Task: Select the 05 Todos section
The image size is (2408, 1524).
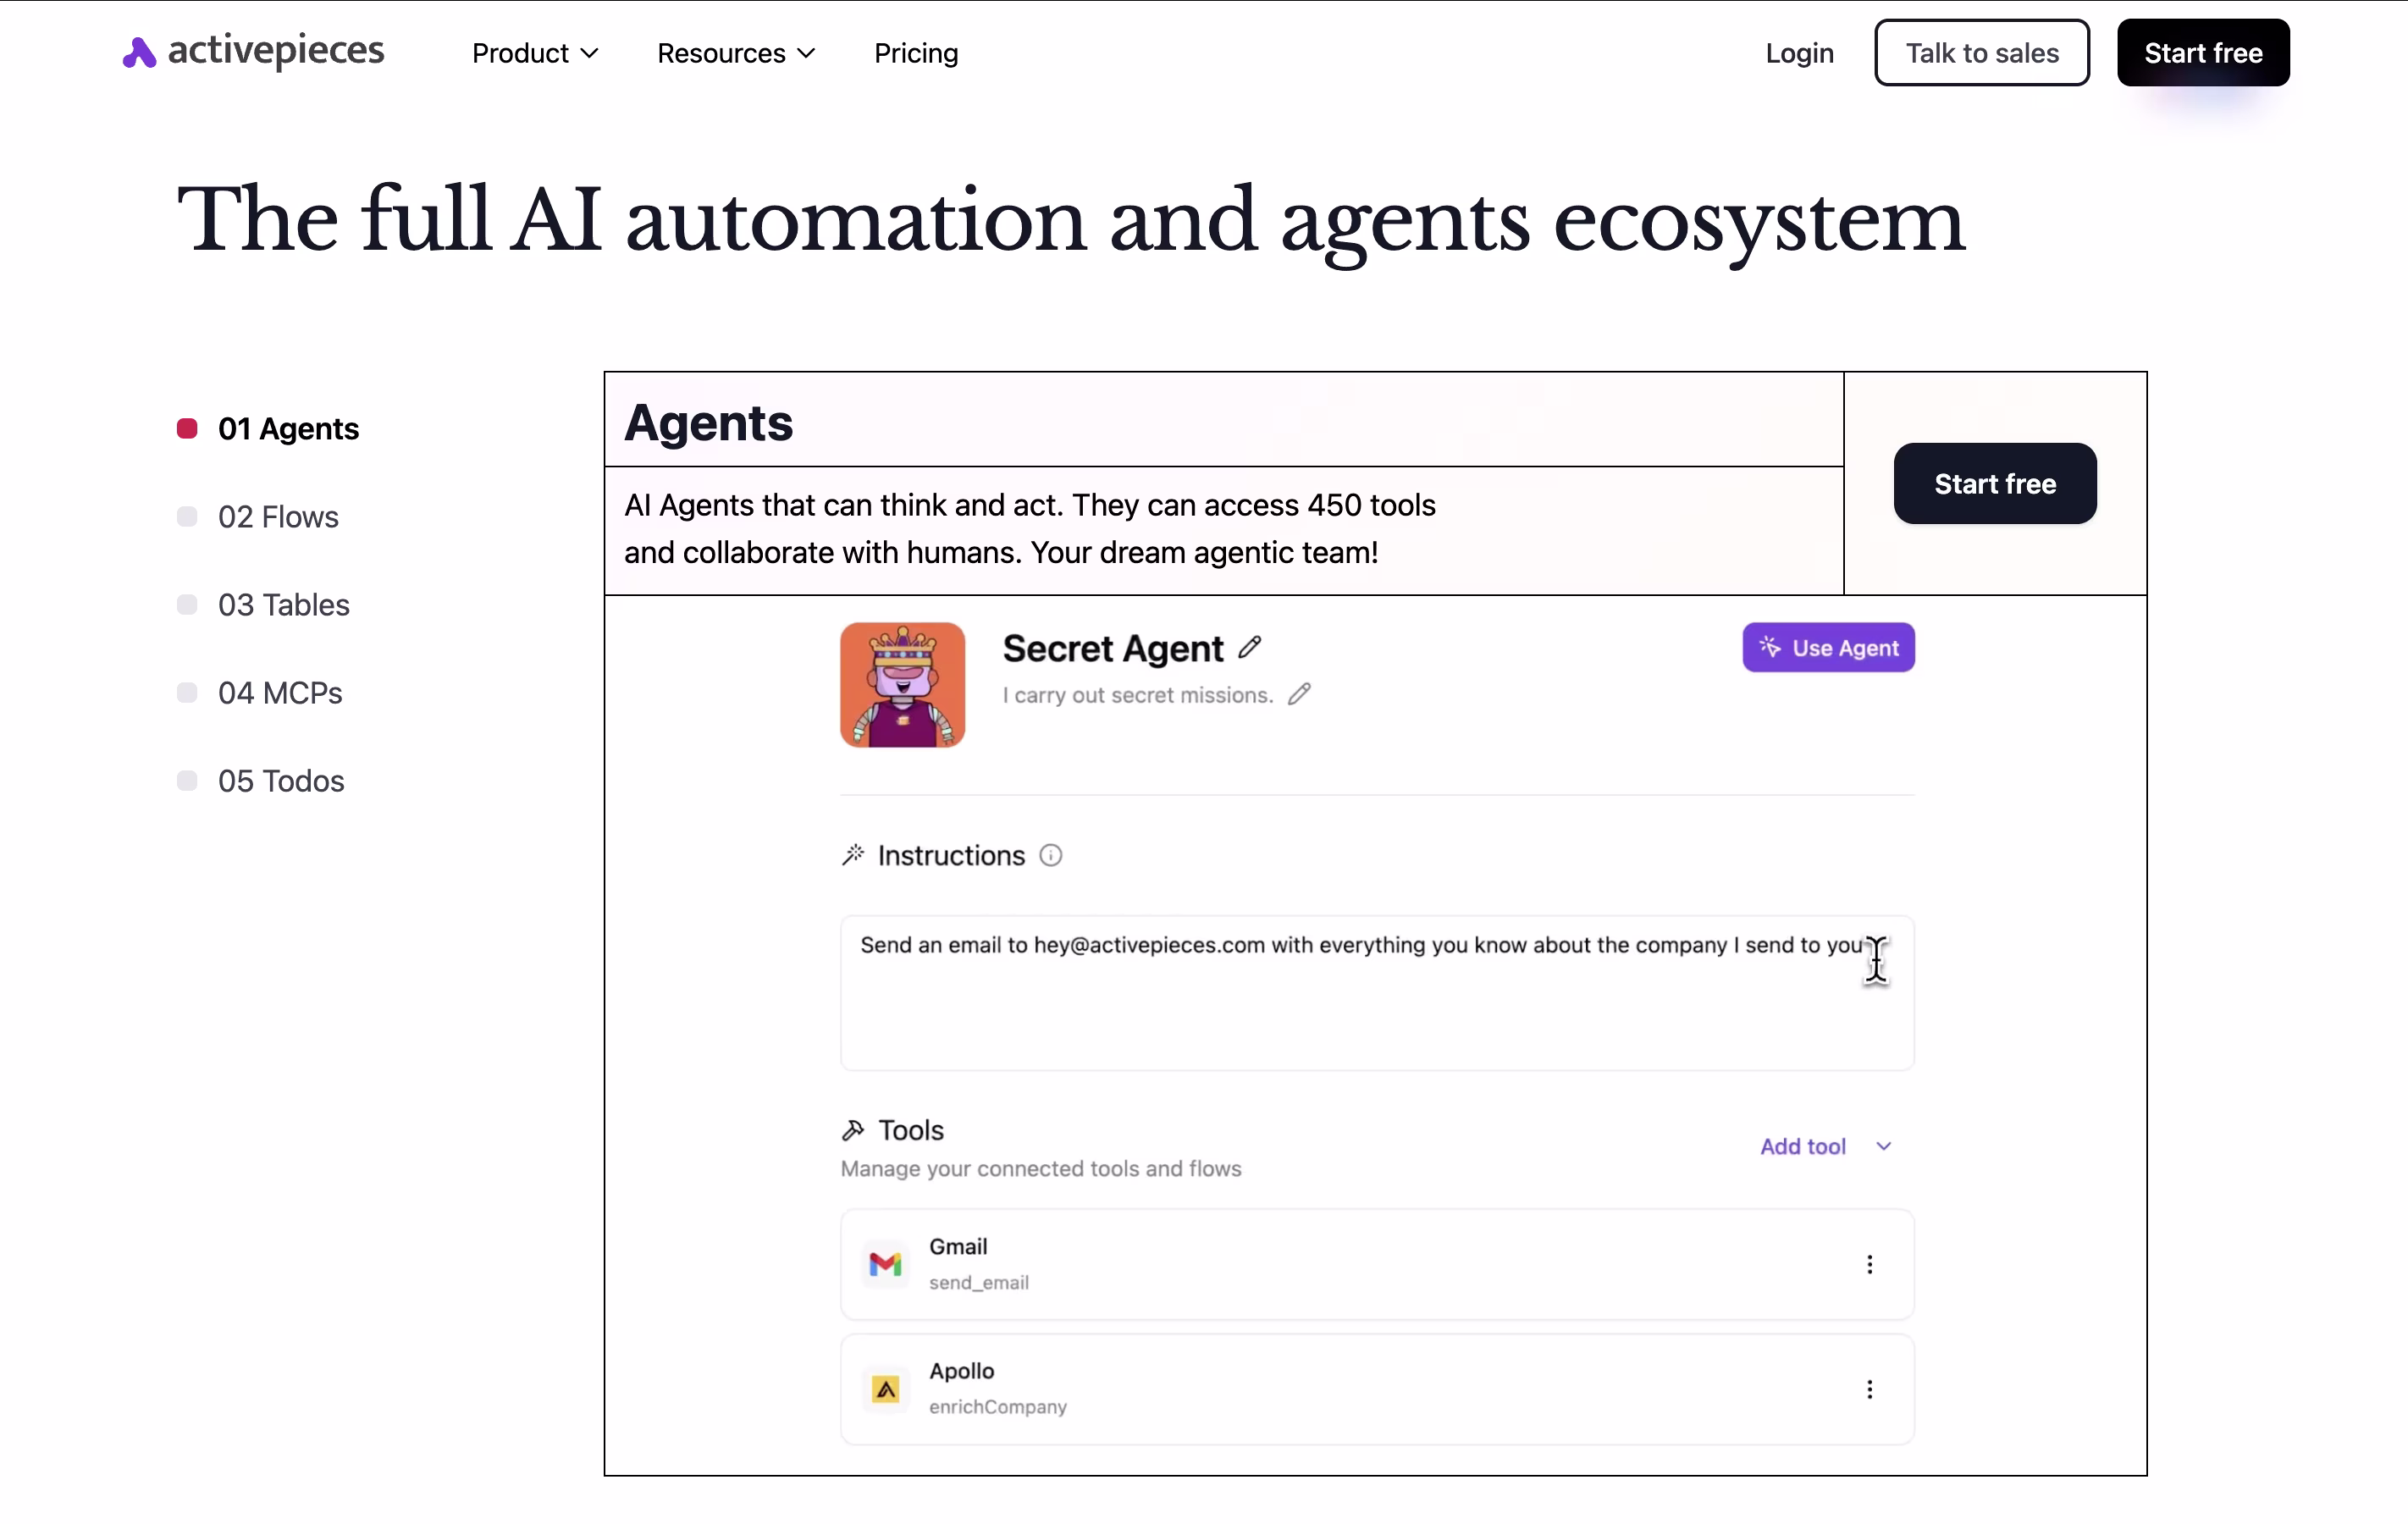Action: point(281,781)
